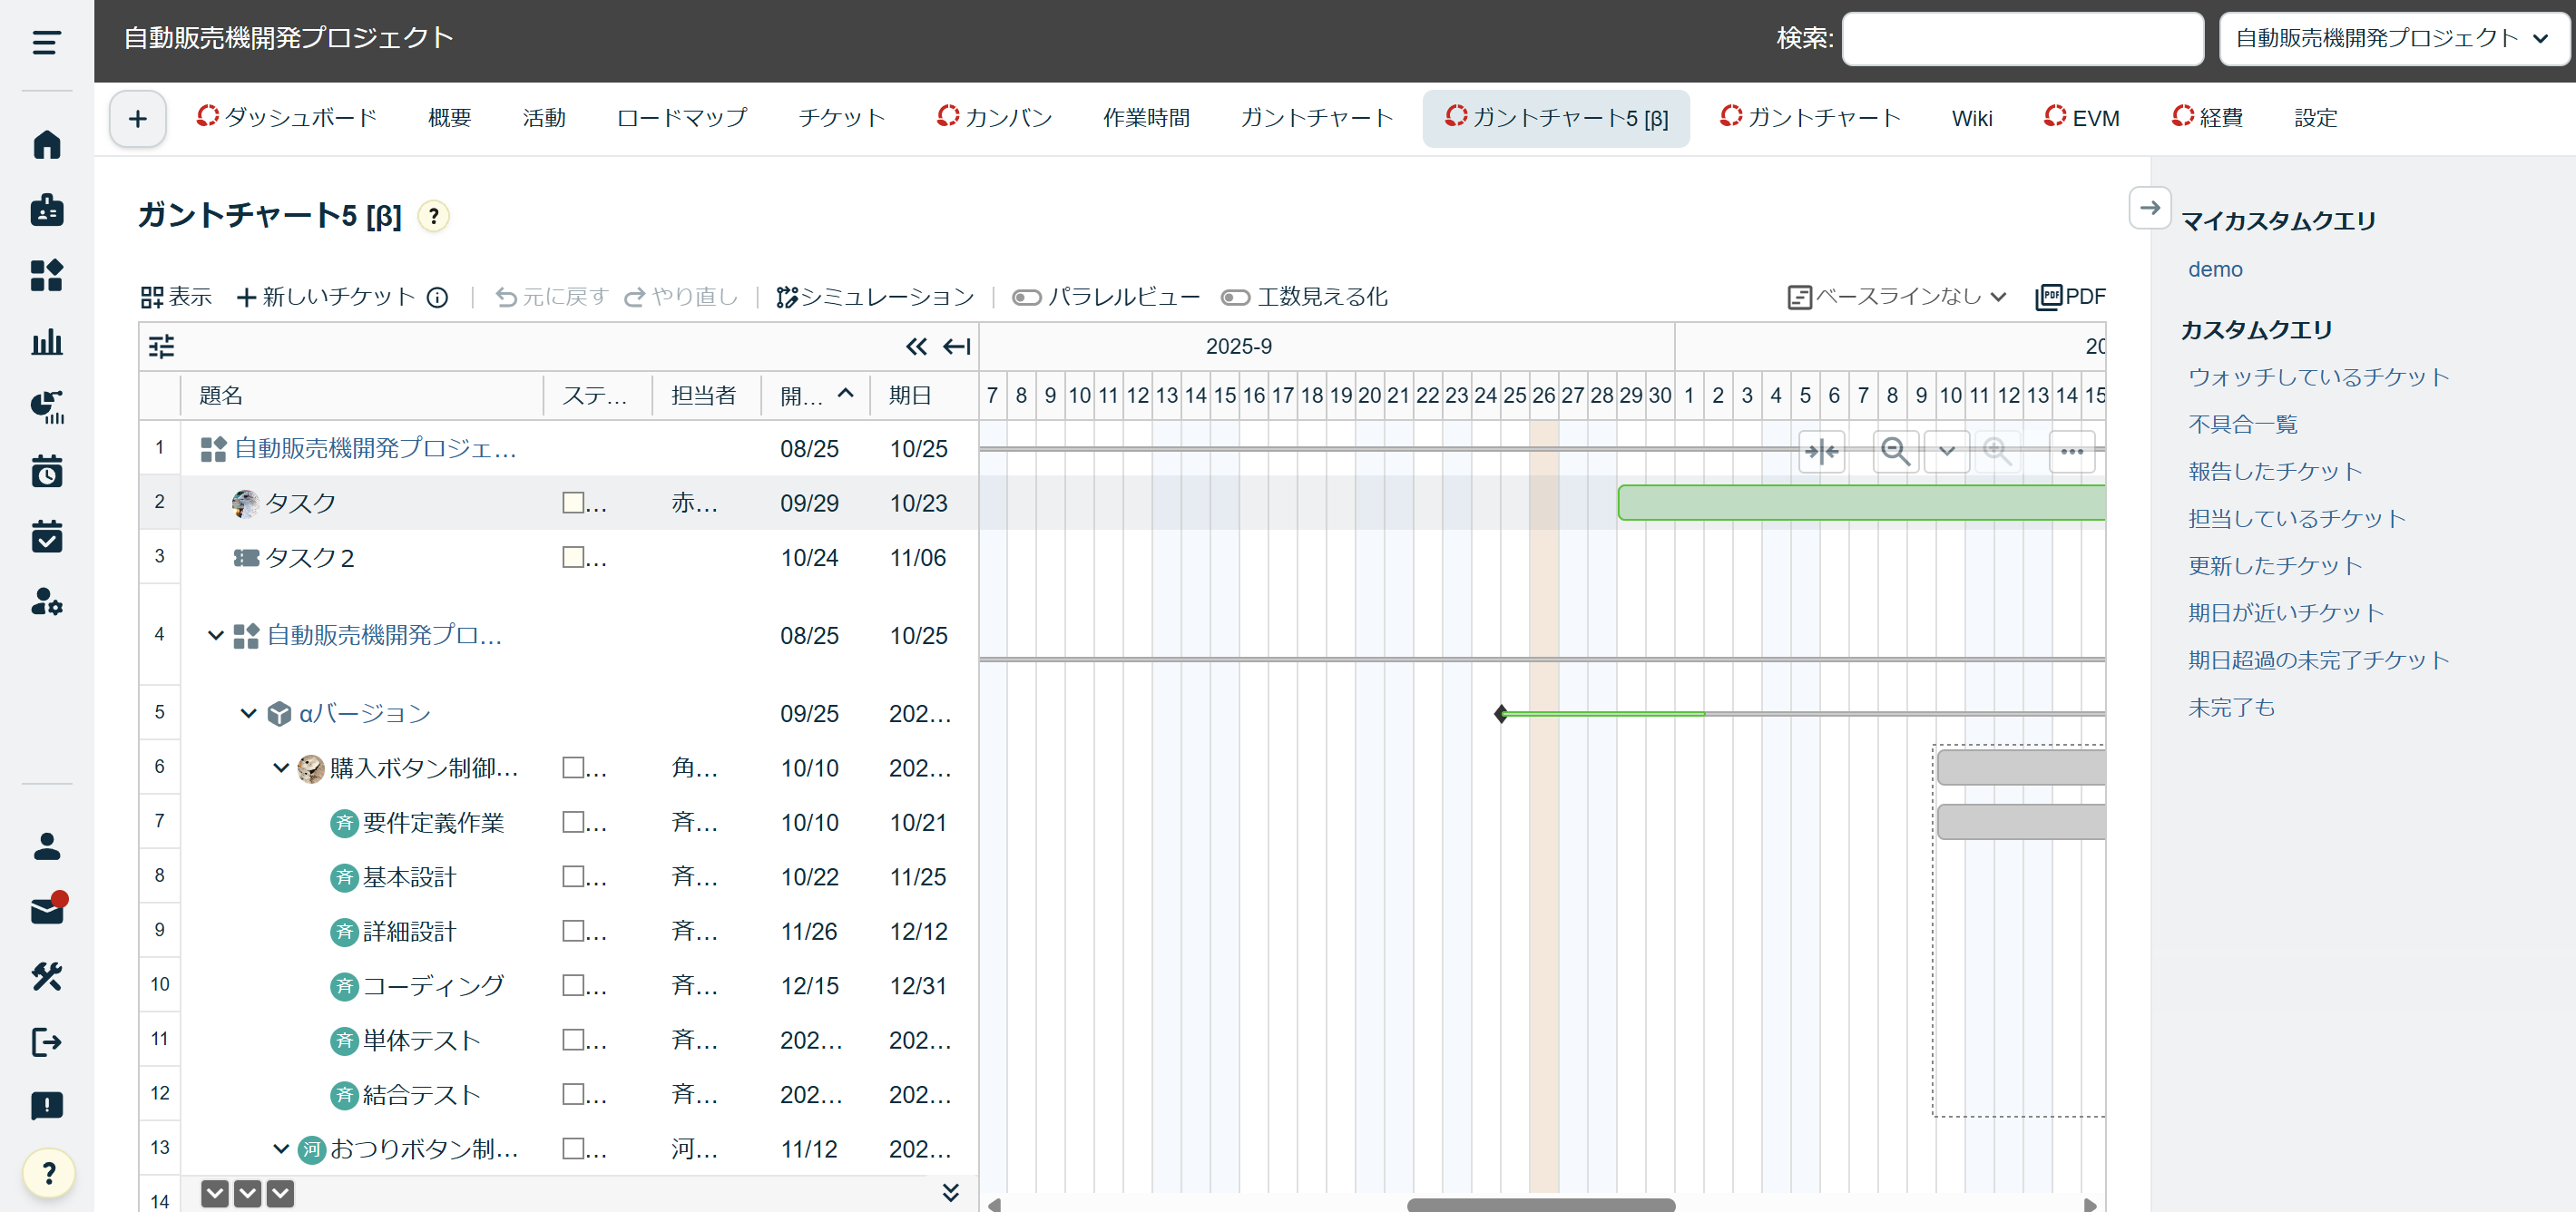The height and width of the screenshot is (1212, 2576).
Task: Open project selector dropdown in header
Action: click(2392, 39)
